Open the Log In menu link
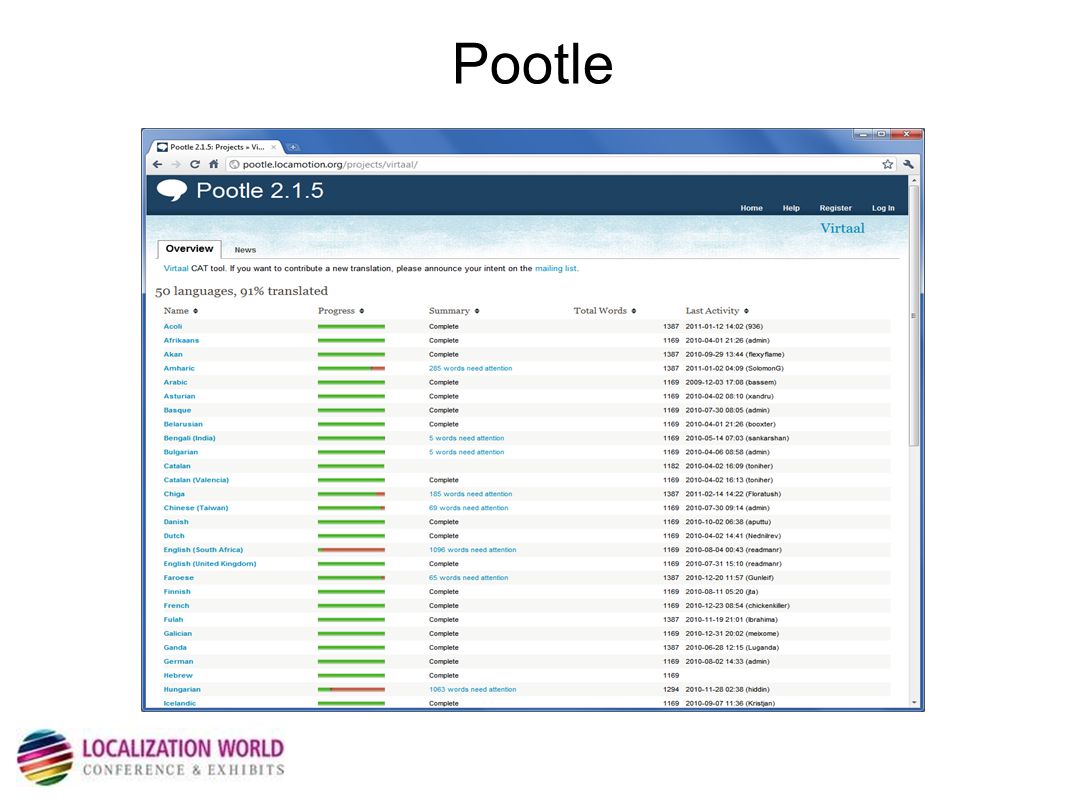 [883, 208]
